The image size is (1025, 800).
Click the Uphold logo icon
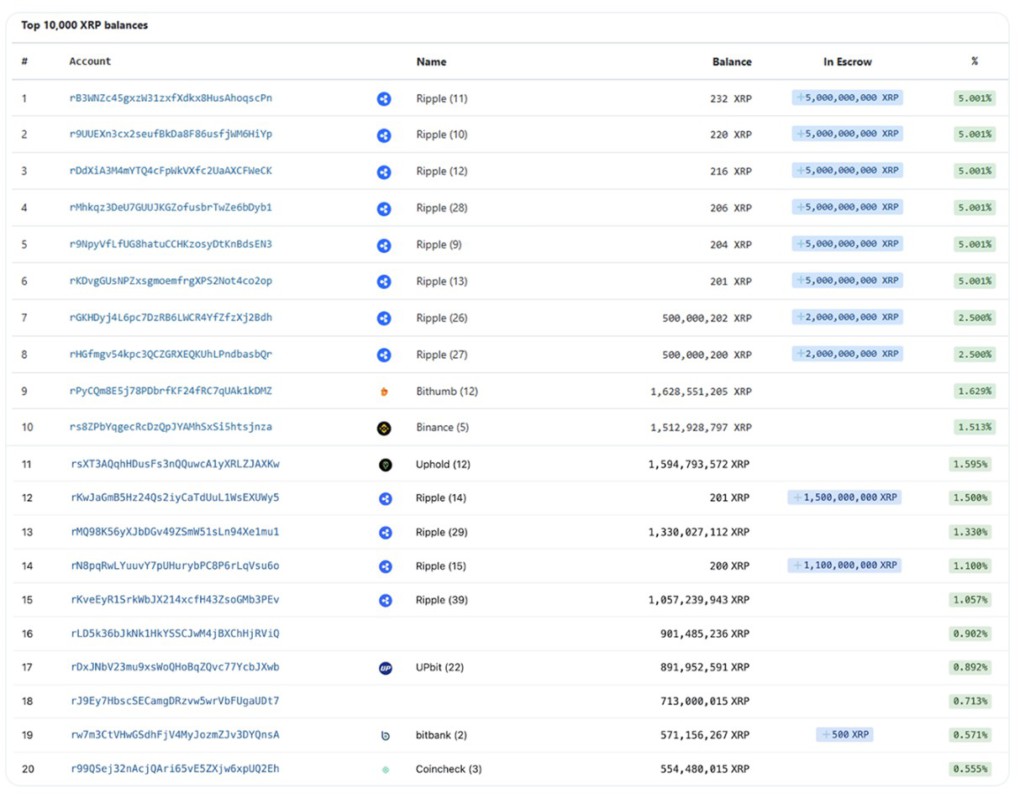point(386,465)
